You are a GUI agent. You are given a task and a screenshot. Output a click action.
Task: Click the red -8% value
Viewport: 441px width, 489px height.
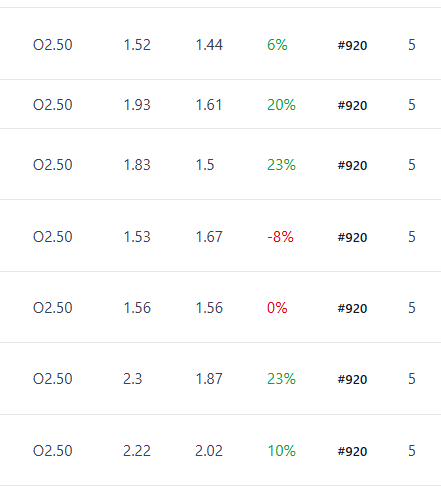(x=280, y=237)
